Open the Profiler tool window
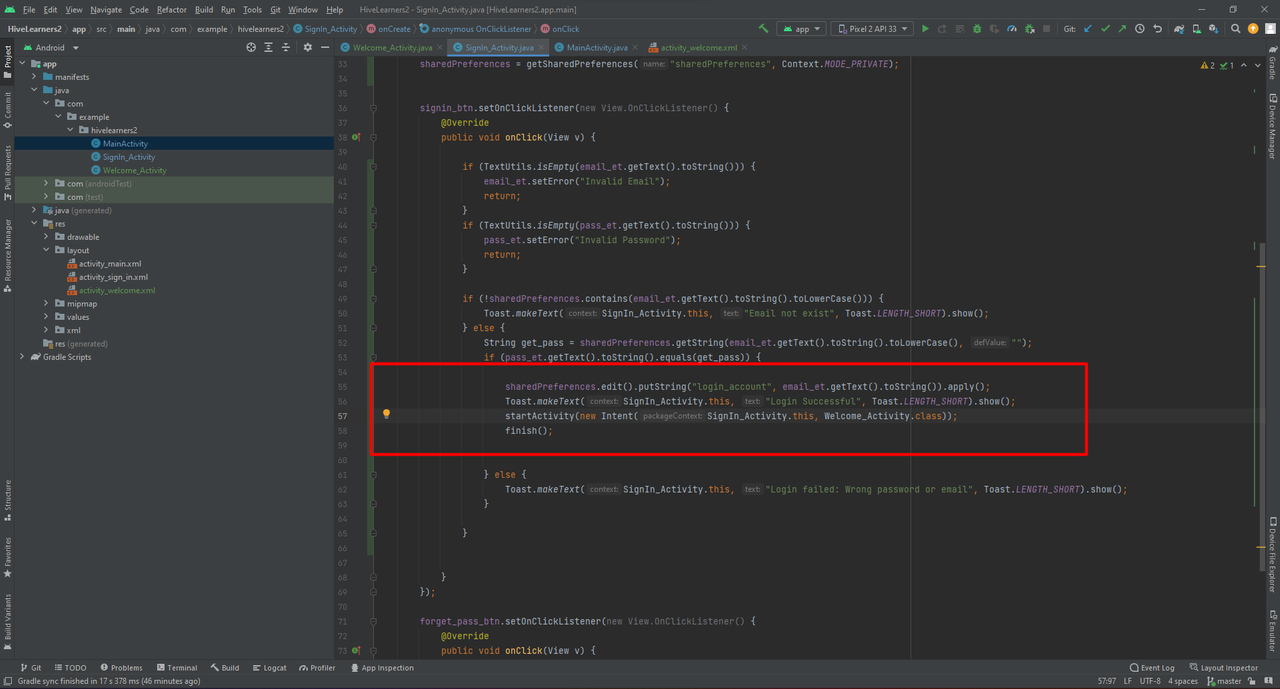This screenshot has height=689, width=1280. click(x=316, y=668)
